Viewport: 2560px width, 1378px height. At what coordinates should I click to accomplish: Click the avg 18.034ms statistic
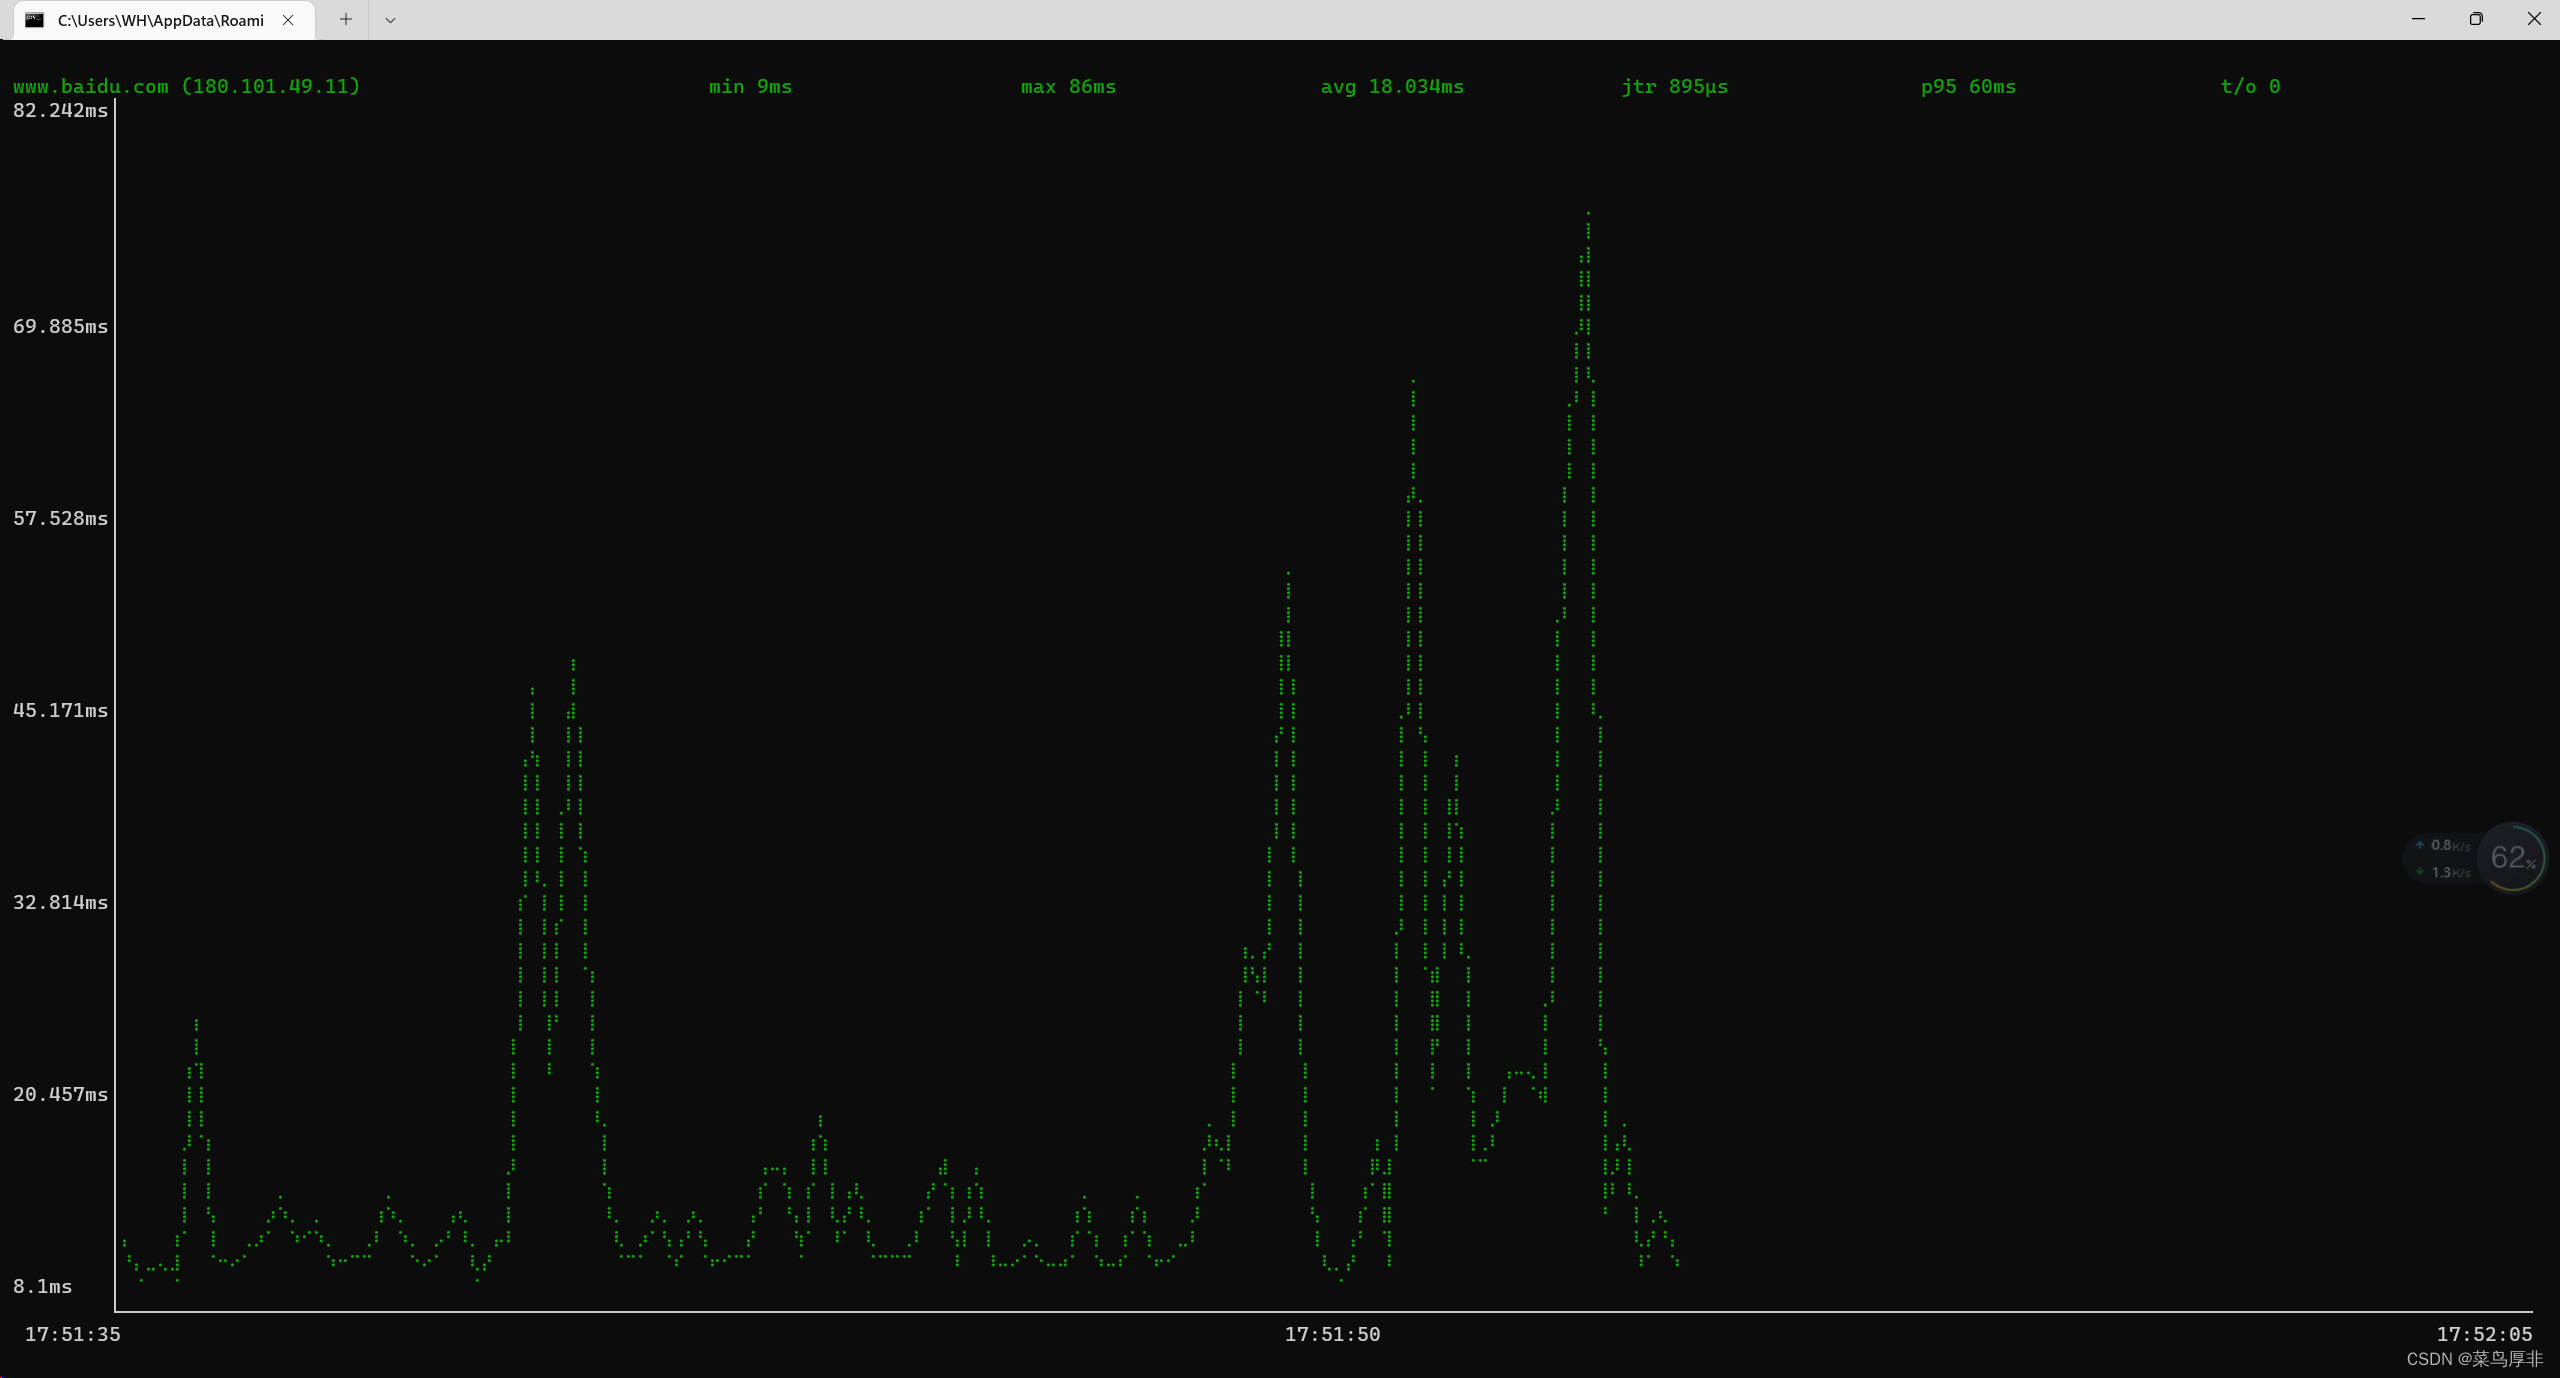pyautogui.click(x=1392, y=87)
